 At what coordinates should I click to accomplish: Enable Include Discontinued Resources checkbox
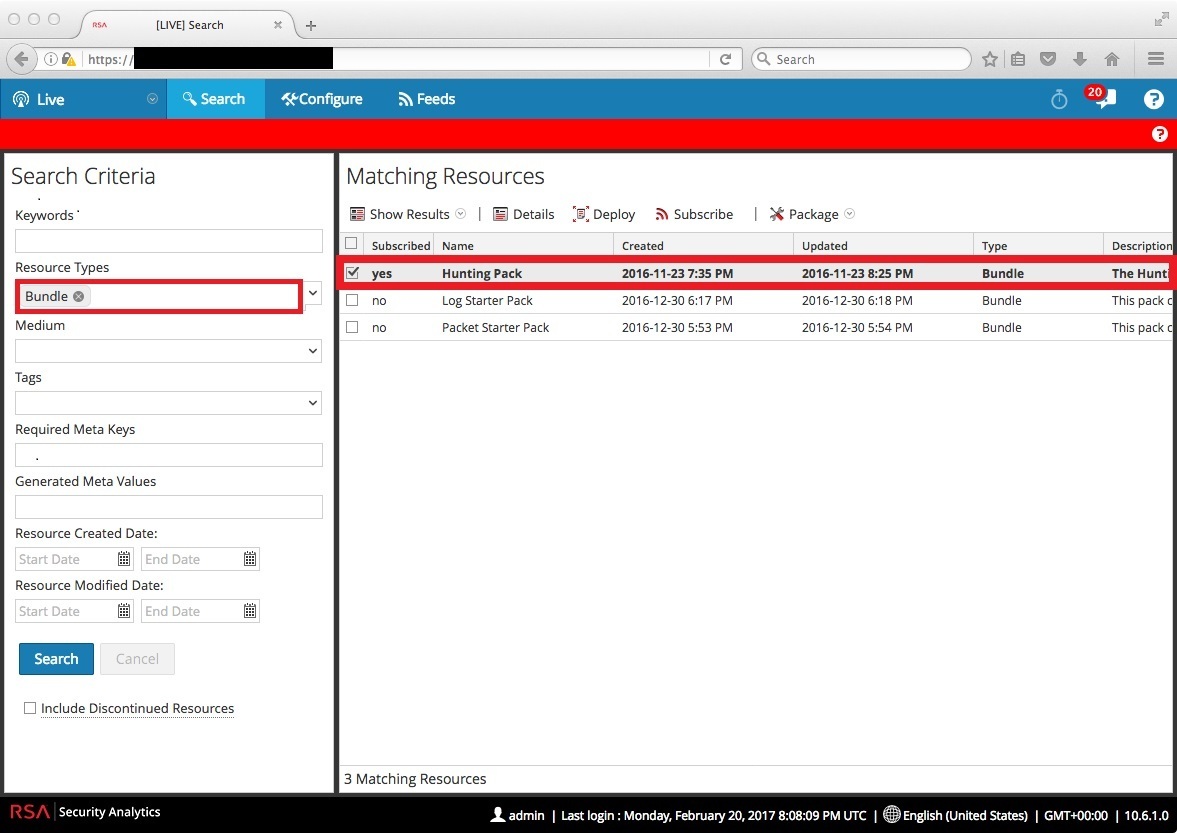click(30, 708)
